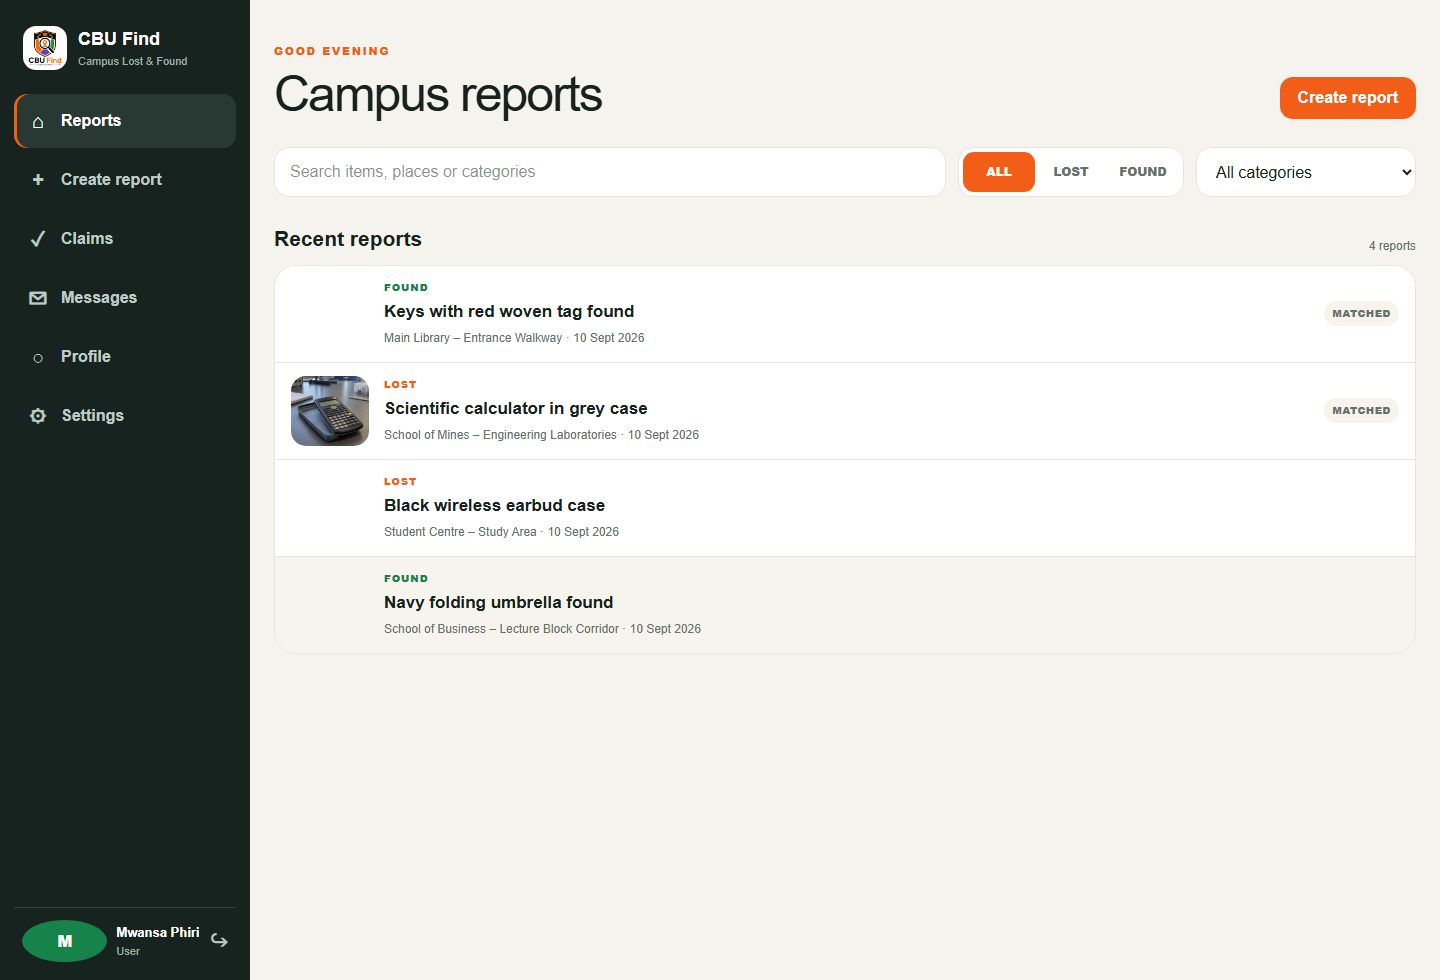Click the Reports home icon
1440x980 pixels.
[38, 122]
